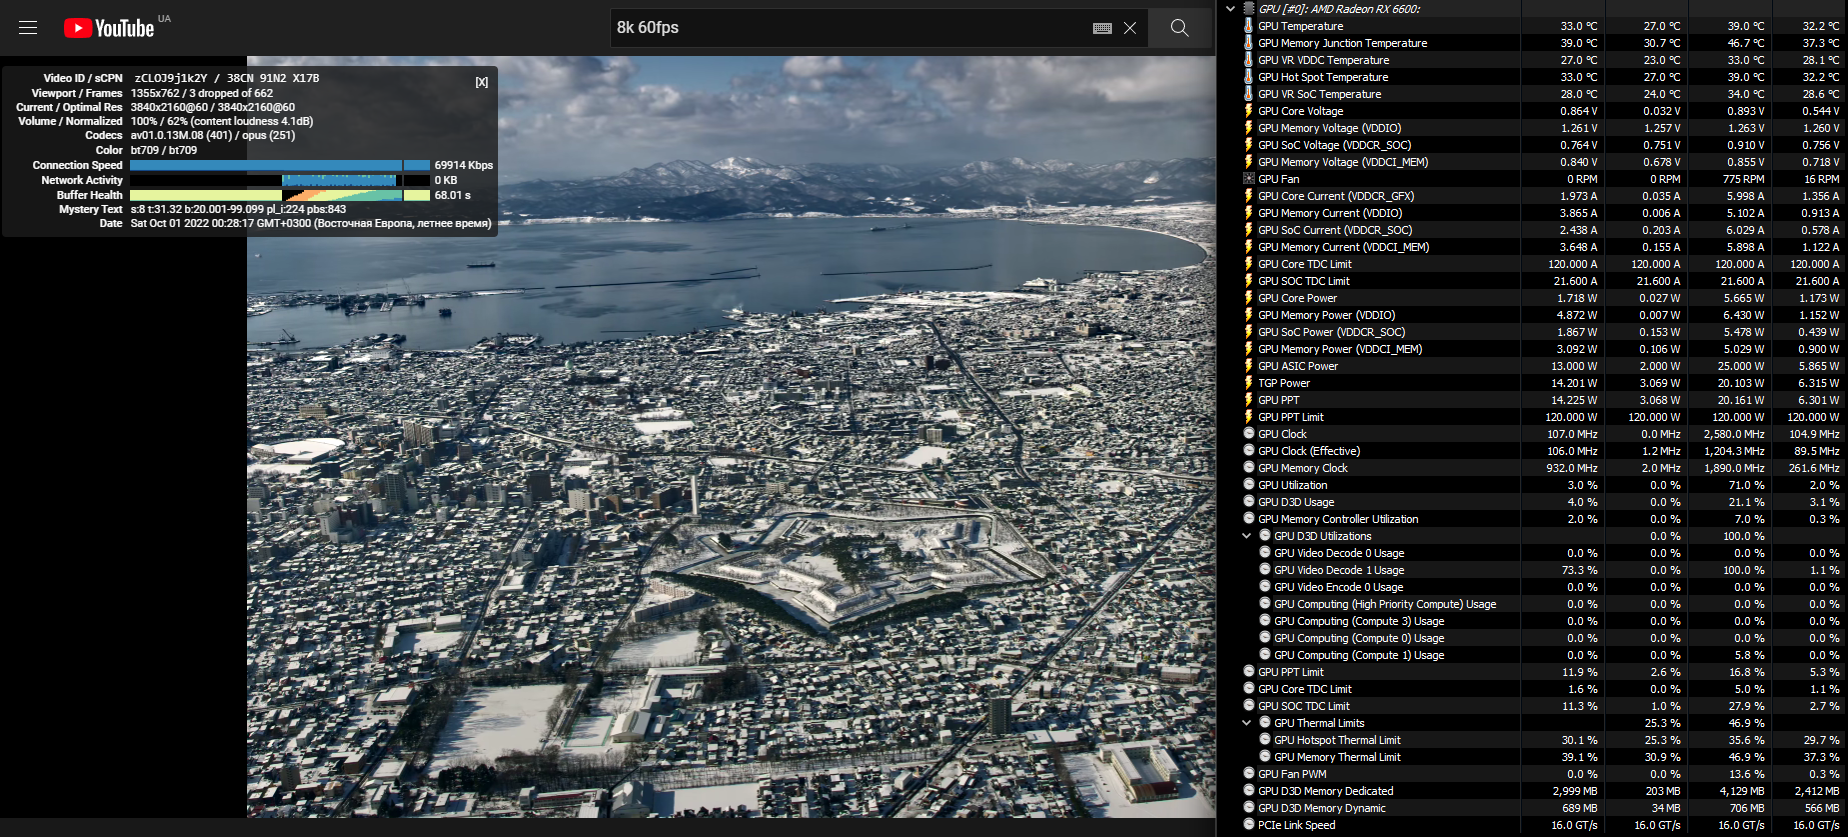Open the on-screen keyboard icon in search
Viewport: 1848px width, 837px height.
1102,28
